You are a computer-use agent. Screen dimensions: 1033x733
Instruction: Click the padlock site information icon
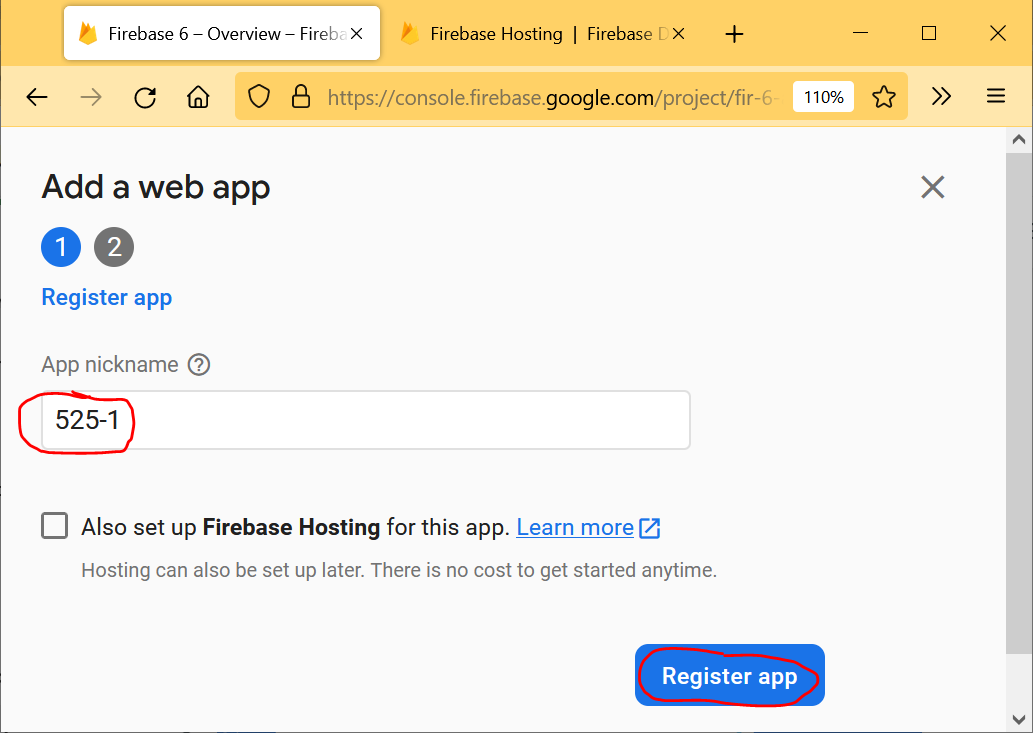(300, 97)
